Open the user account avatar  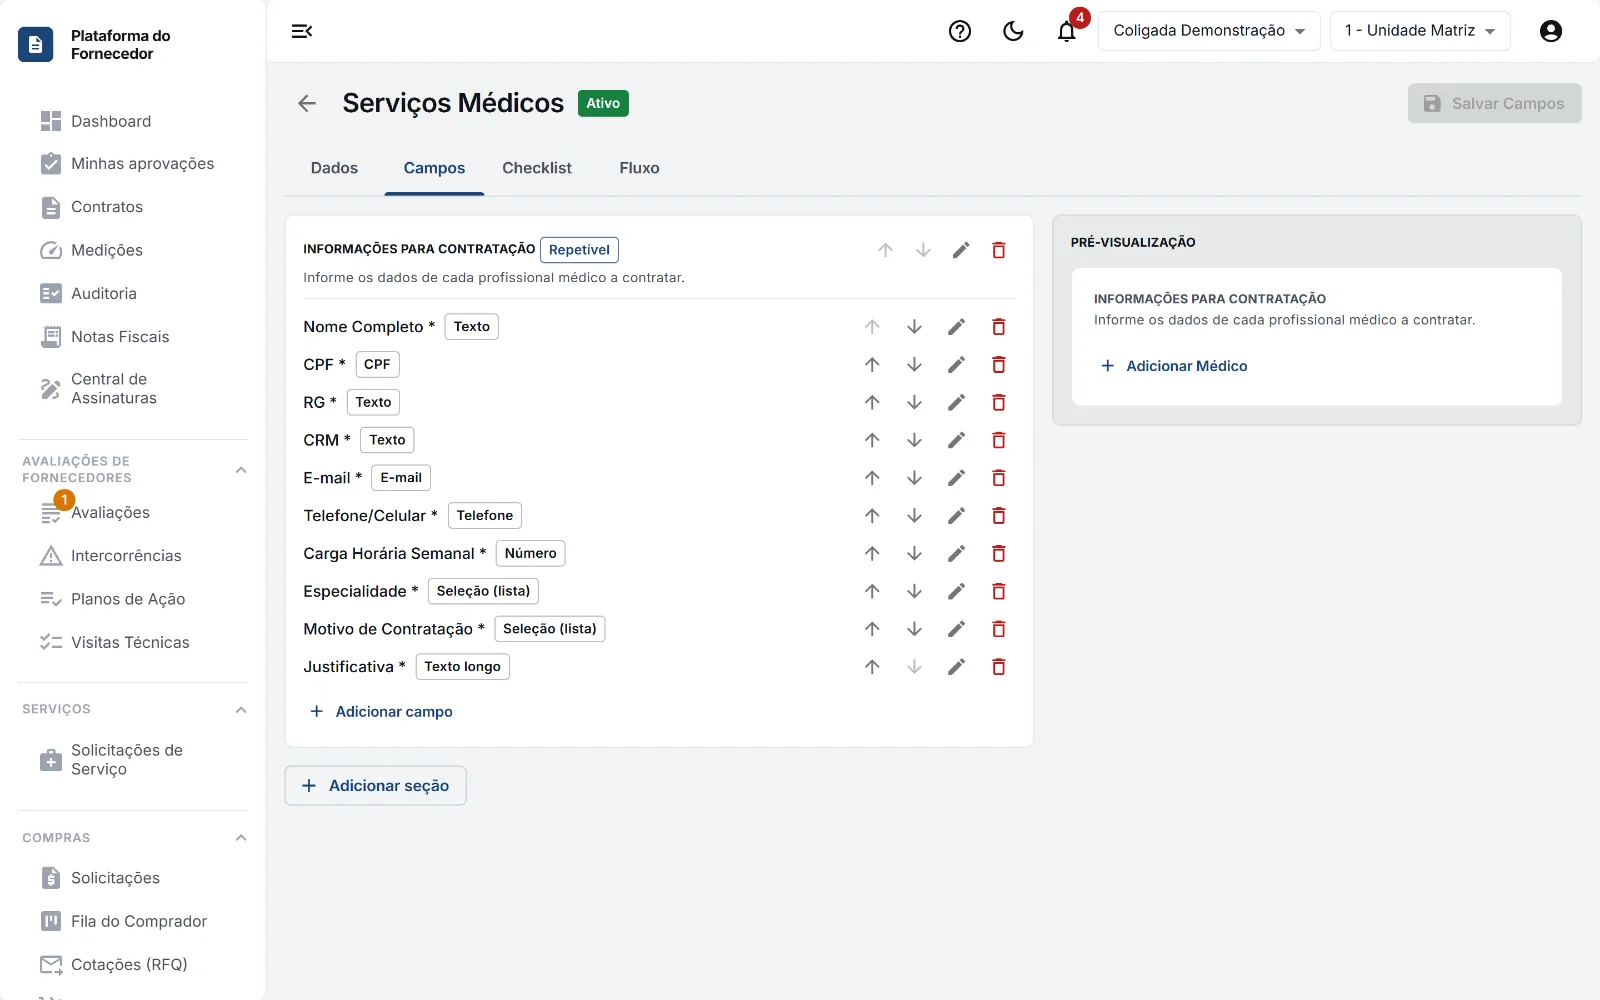point(1551,31)
